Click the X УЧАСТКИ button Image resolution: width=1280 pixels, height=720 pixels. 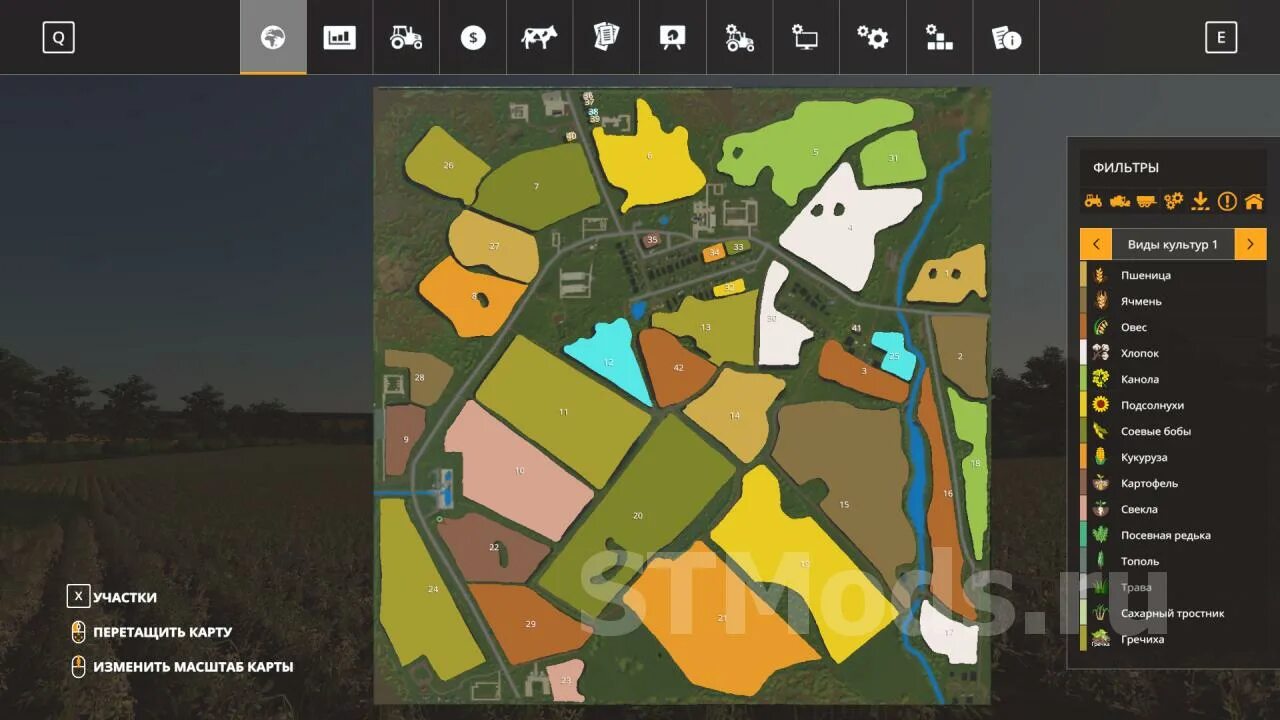(112, 597)
